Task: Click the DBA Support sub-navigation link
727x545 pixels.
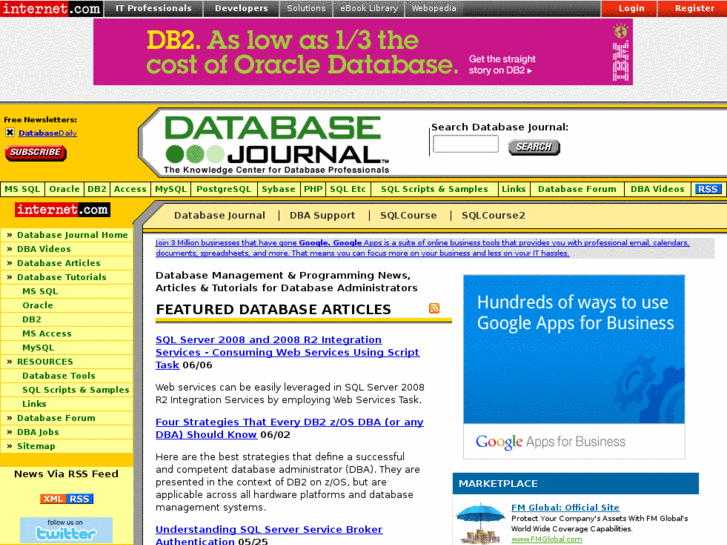Action: point(322,215)
